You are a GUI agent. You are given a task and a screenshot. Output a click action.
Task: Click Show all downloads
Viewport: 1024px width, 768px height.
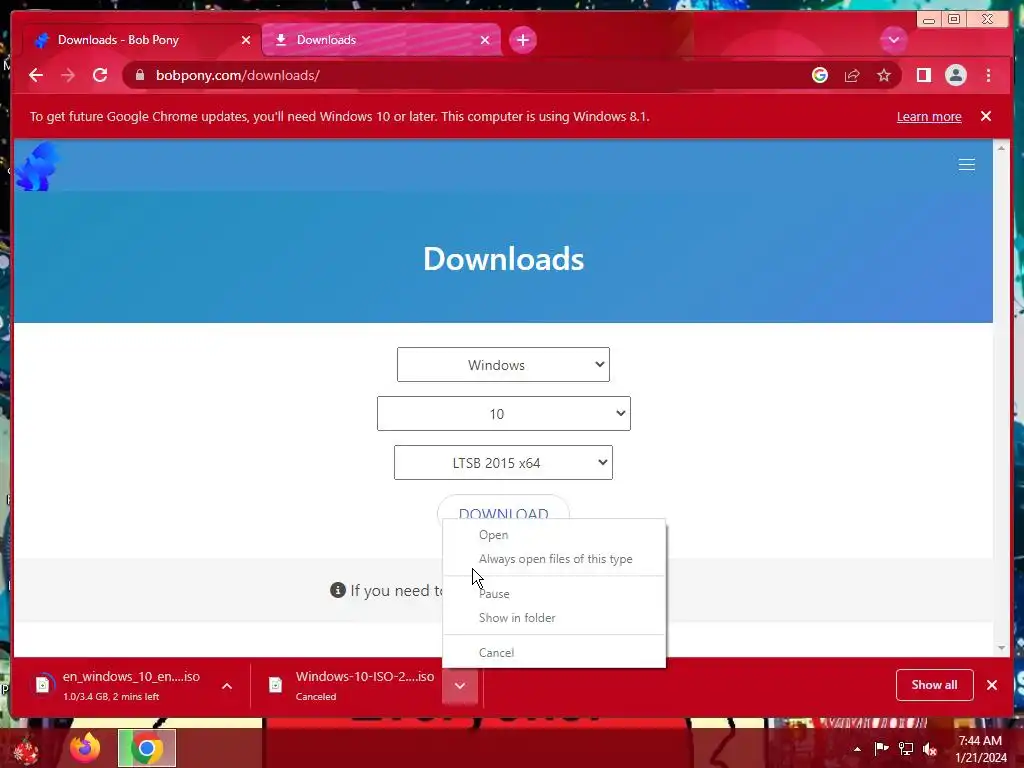click(935, 685)
